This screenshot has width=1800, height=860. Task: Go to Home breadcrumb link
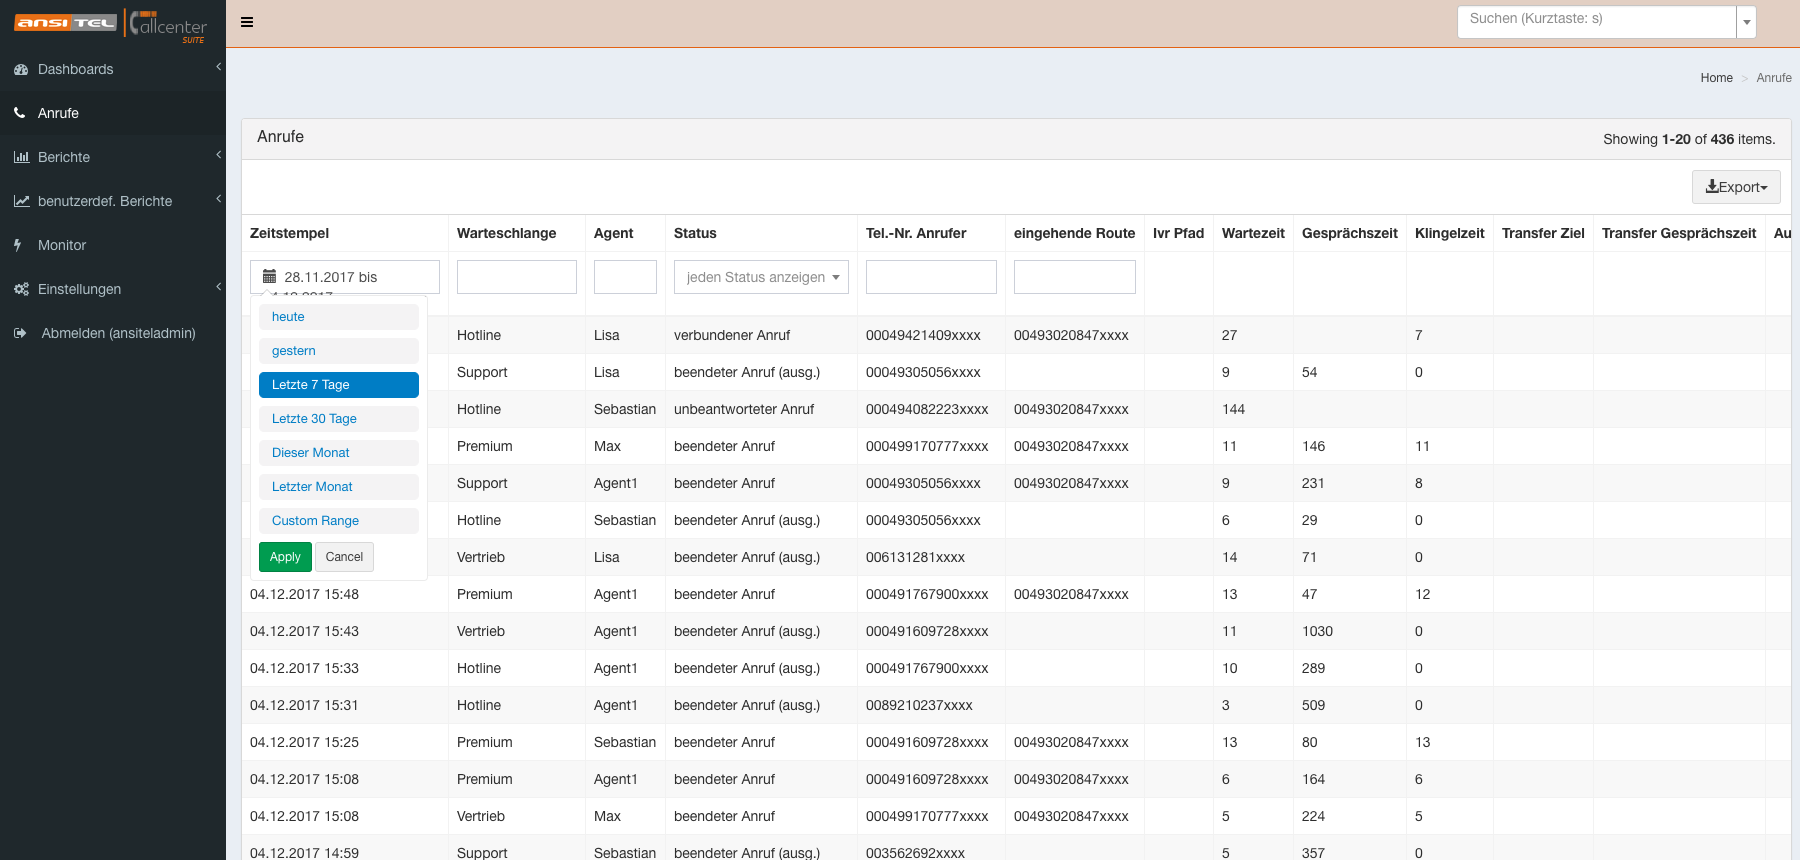pyautogui.click(x=1716, y=78)
